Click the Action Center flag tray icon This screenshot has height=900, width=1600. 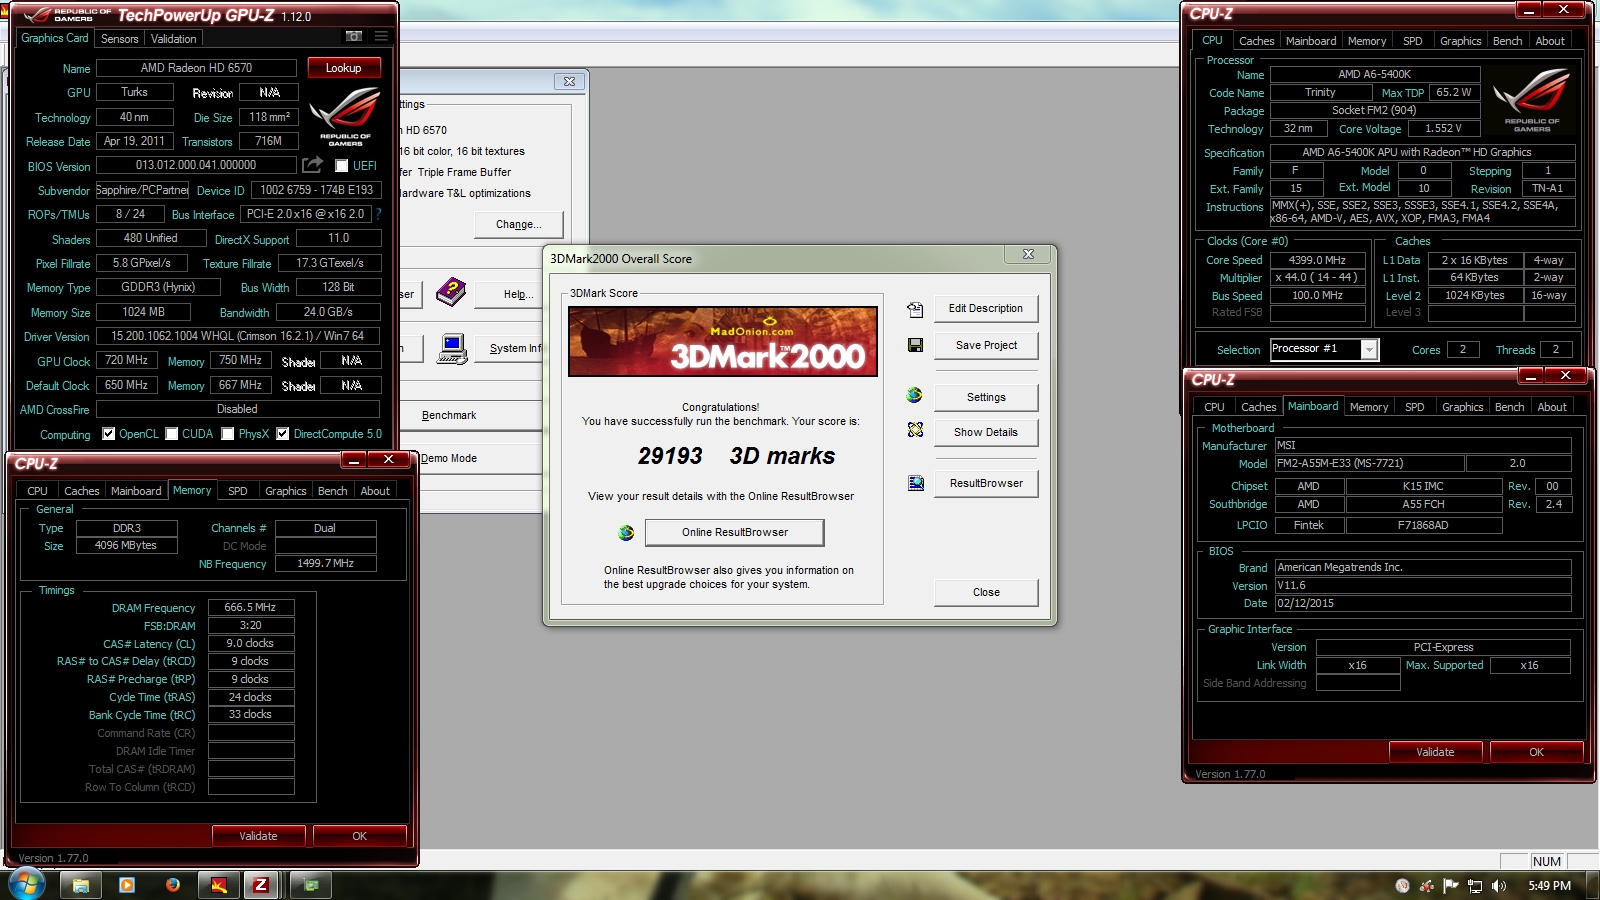click(1451, 886)
